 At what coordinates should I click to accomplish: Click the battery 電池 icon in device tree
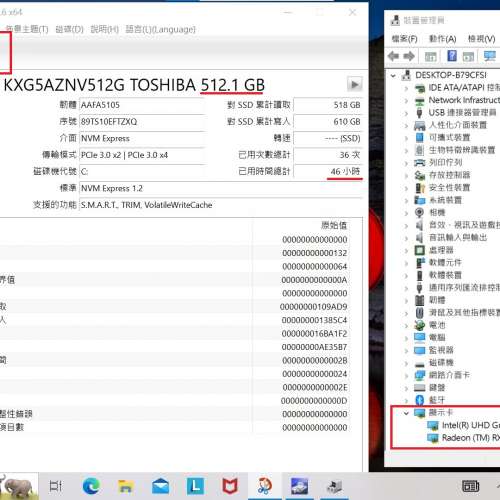[420, 325]
